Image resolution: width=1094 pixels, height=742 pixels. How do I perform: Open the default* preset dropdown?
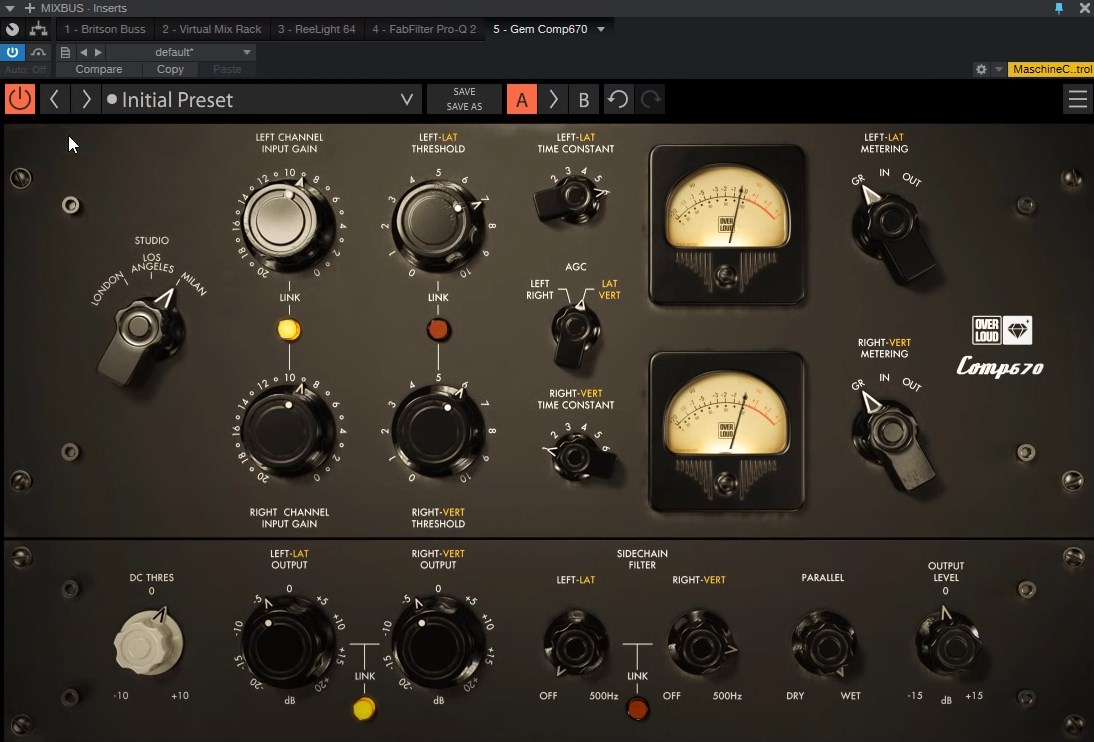pyautogui.click(x=181, y=52)
